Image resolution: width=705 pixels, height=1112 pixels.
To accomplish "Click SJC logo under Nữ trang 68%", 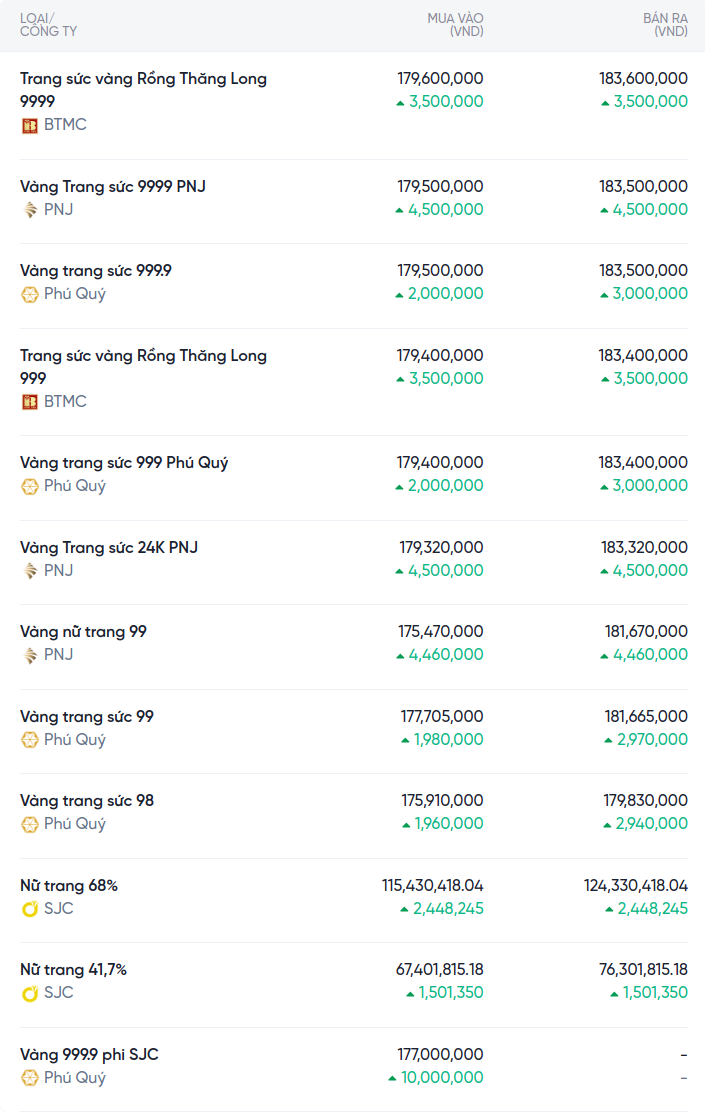I will pos(30,909).
